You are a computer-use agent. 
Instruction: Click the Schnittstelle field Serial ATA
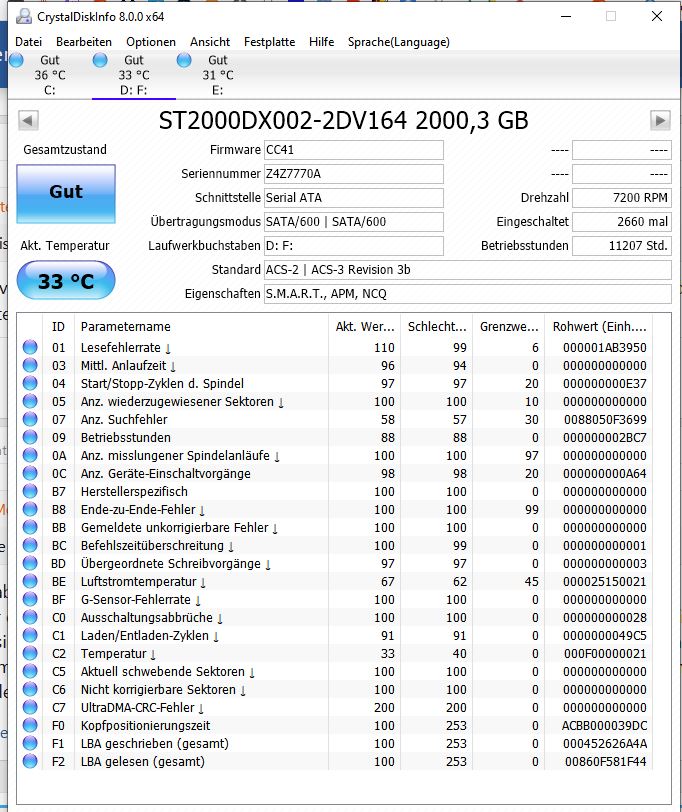point(354,197)
